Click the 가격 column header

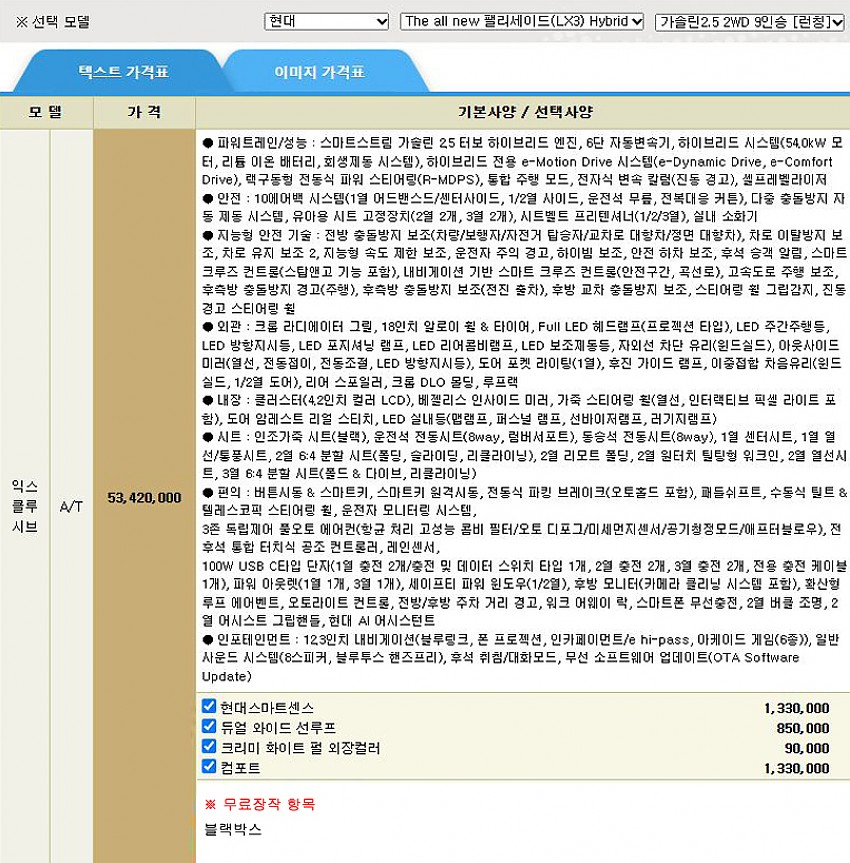pyautogui.click(x=144, y=111)
